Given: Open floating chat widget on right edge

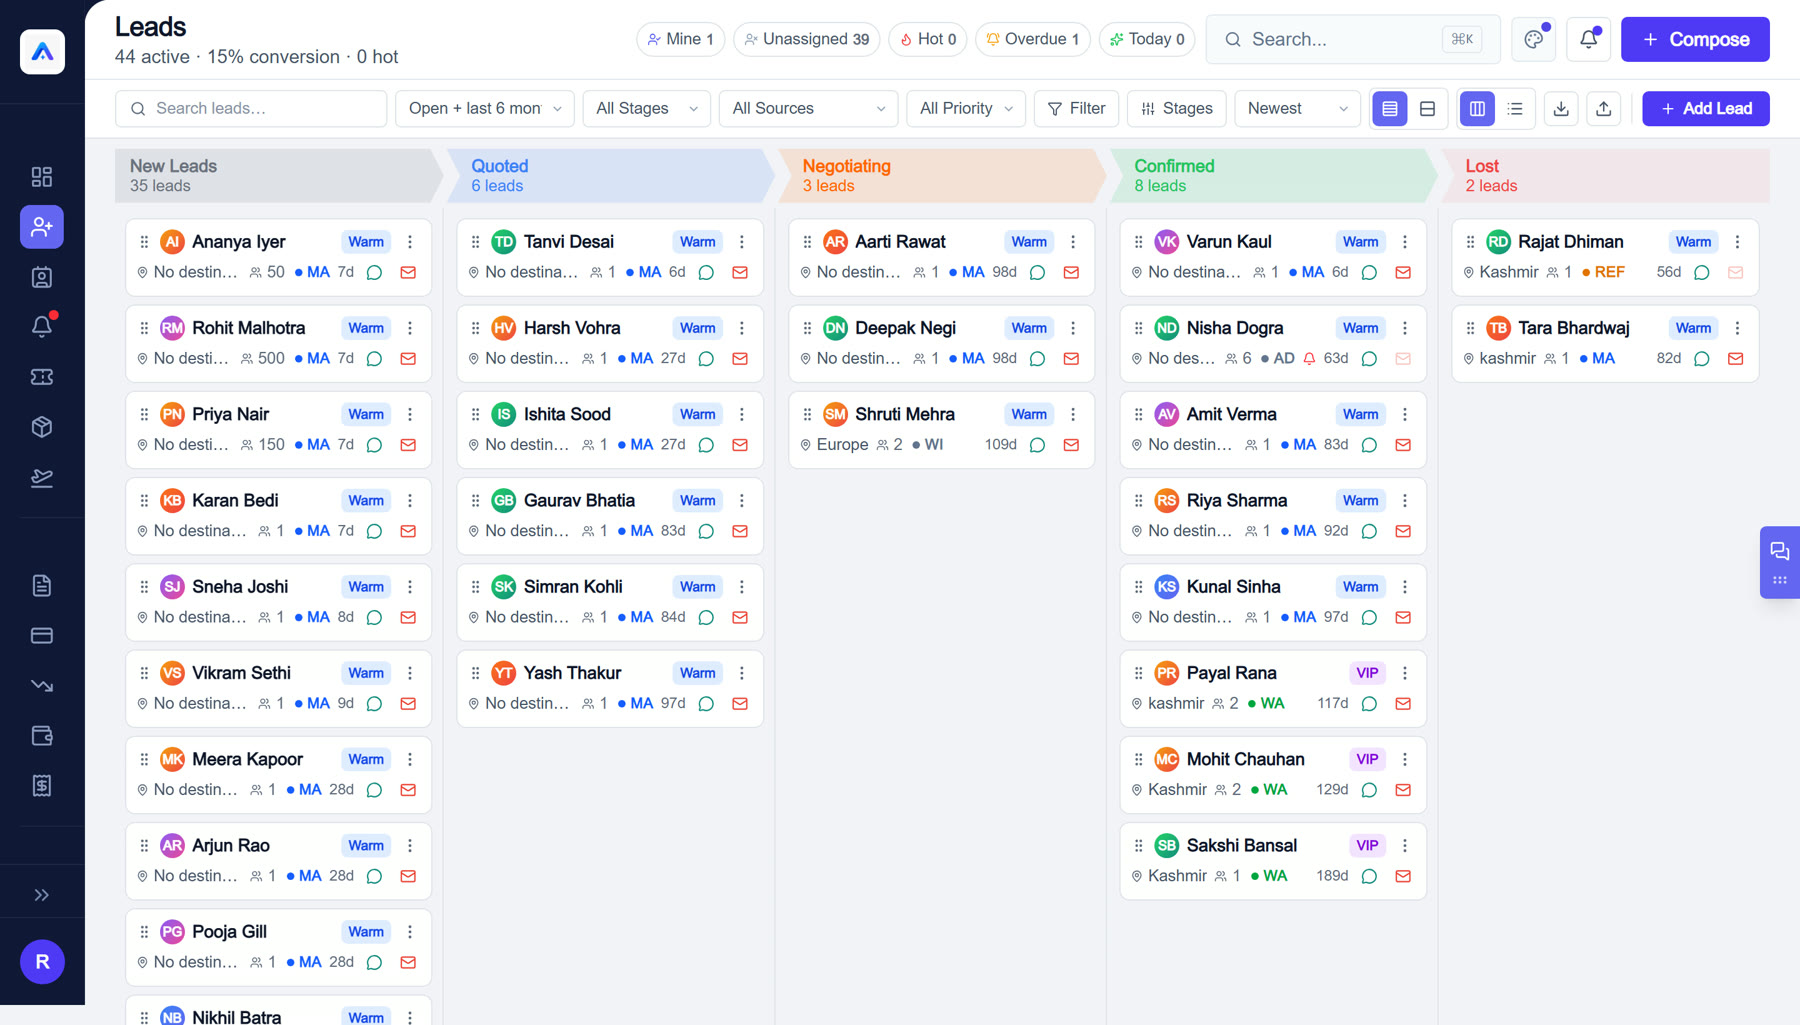Looking at the screenshot, I should click(x=1780, y=562).
